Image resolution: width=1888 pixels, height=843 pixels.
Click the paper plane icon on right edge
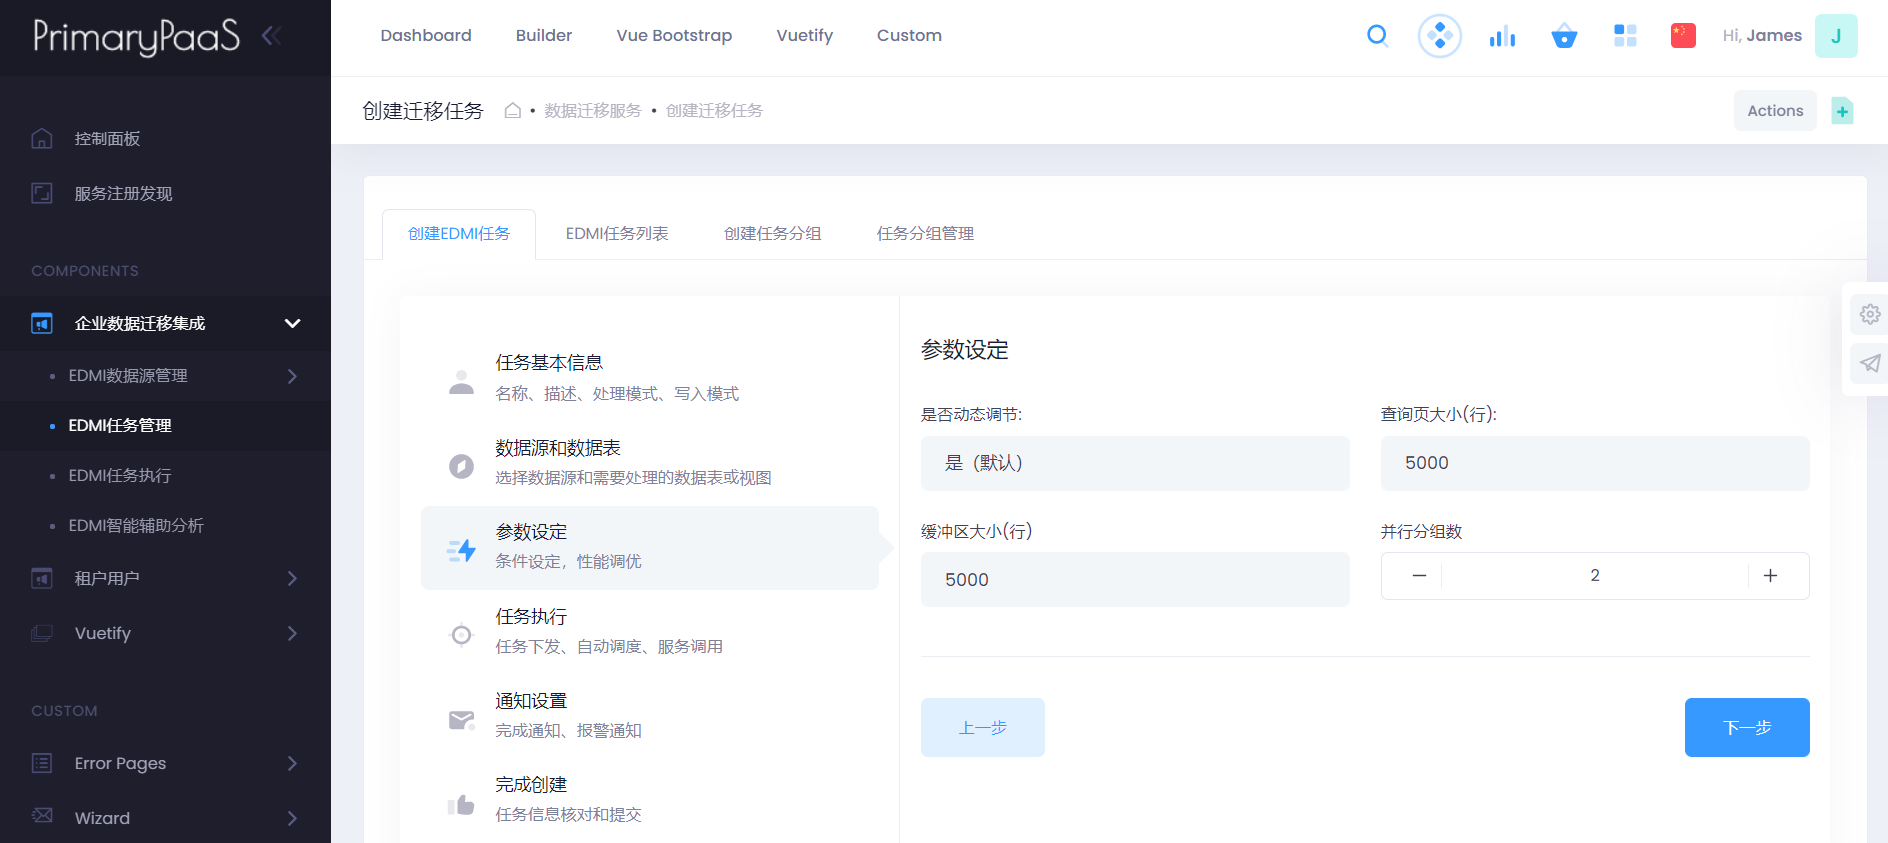pos(1869,363)
